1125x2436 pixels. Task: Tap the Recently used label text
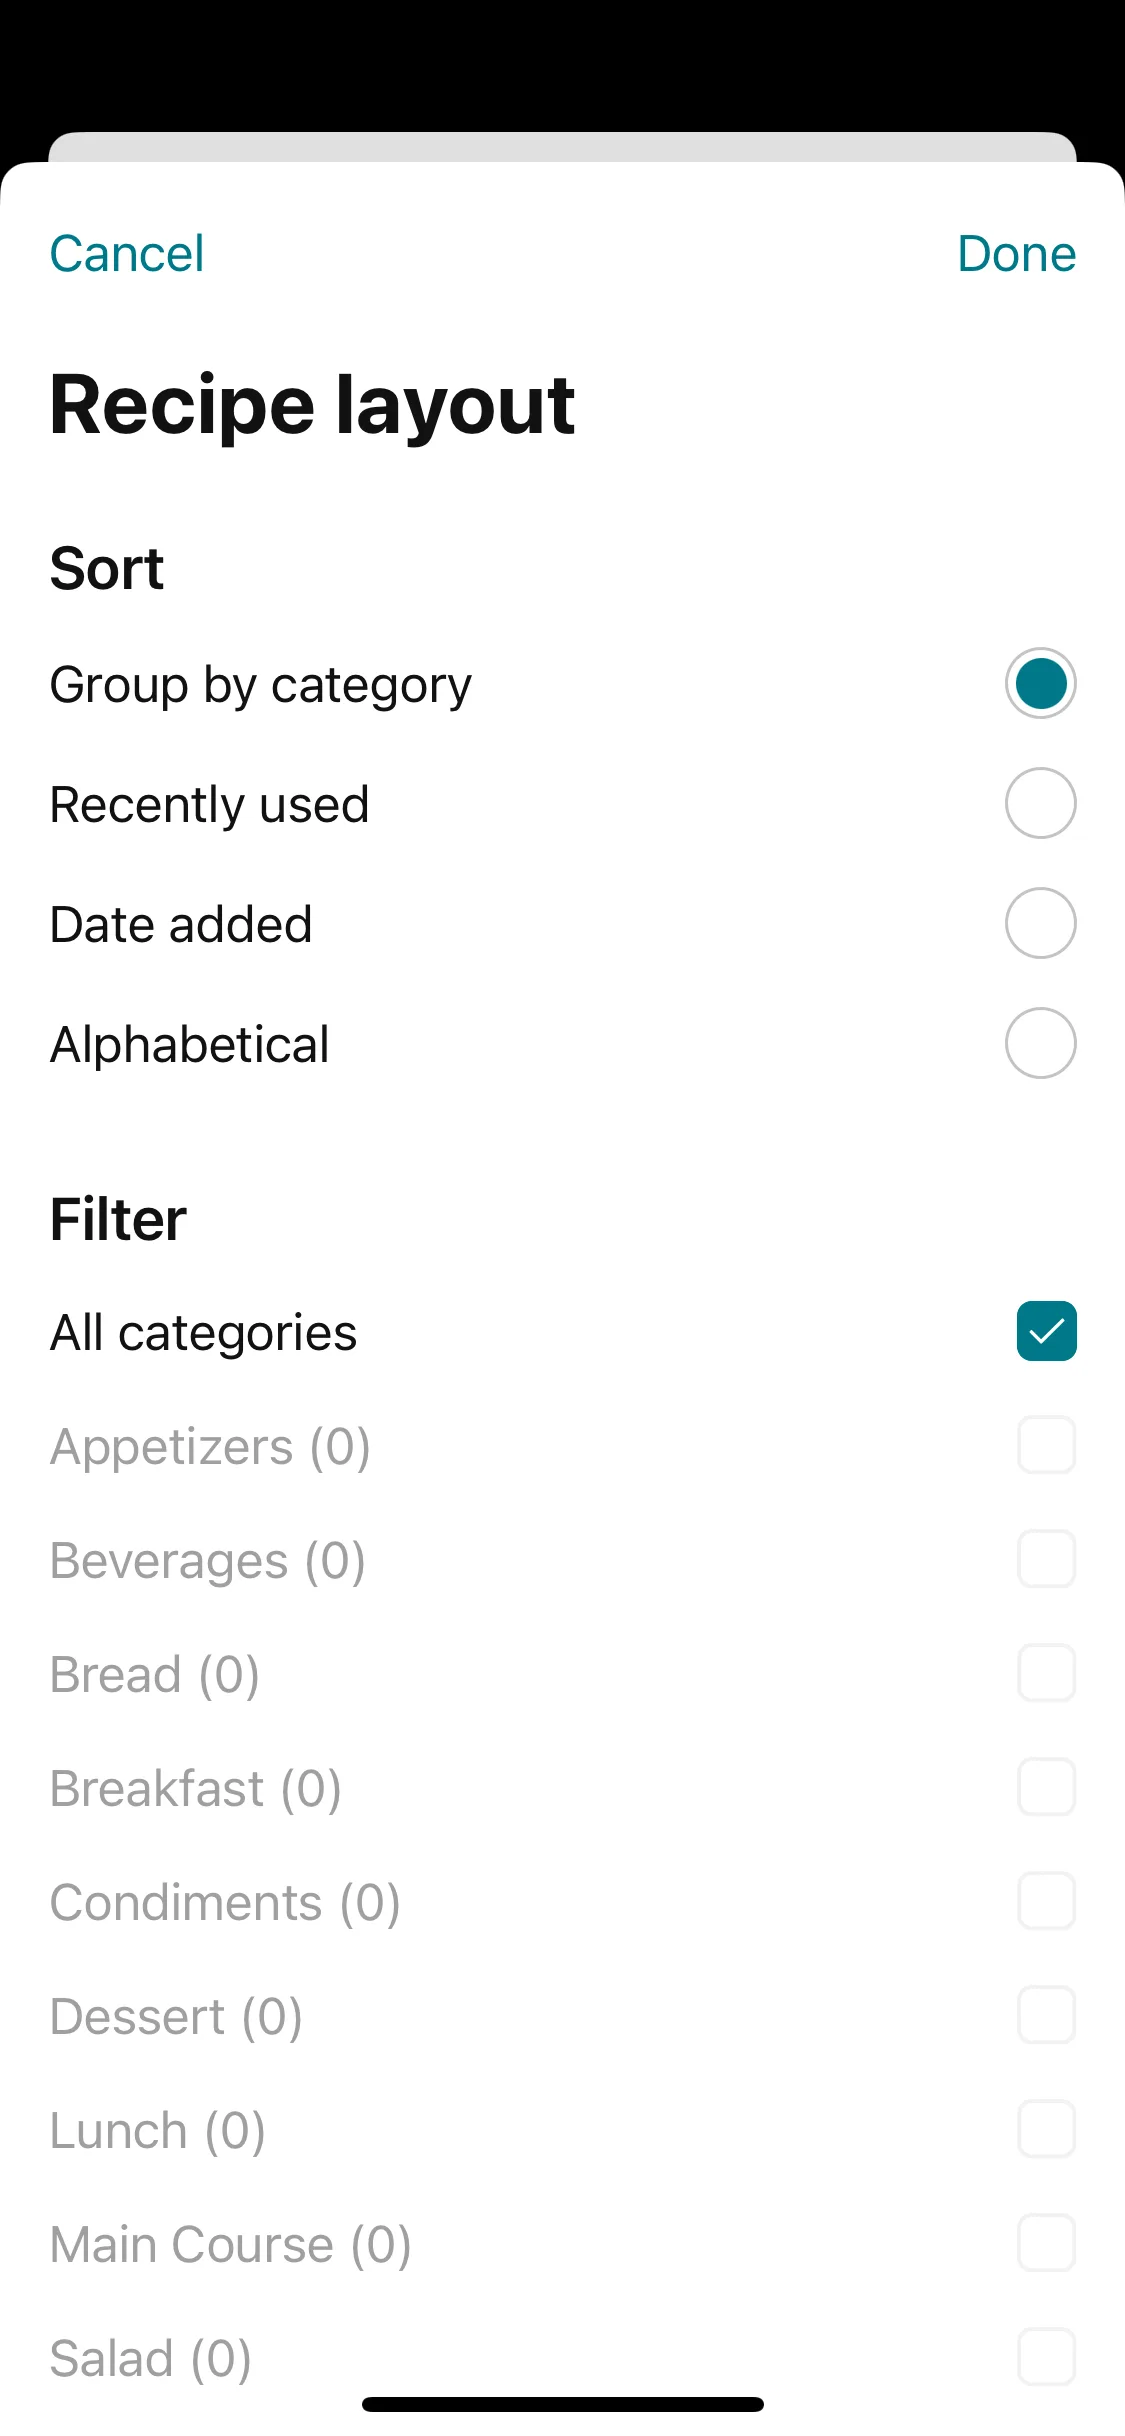[x=210, y=805]
